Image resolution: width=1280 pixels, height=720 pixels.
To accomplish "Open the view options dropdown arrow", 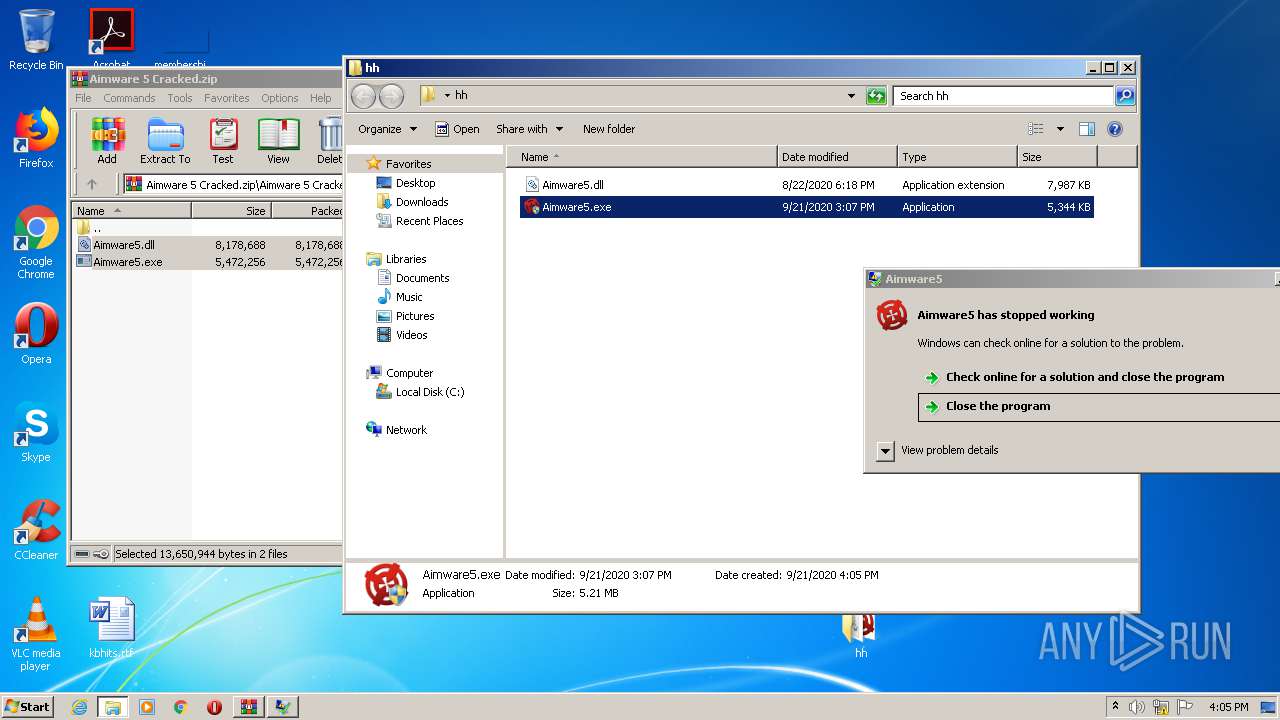I will [1060, 129].
